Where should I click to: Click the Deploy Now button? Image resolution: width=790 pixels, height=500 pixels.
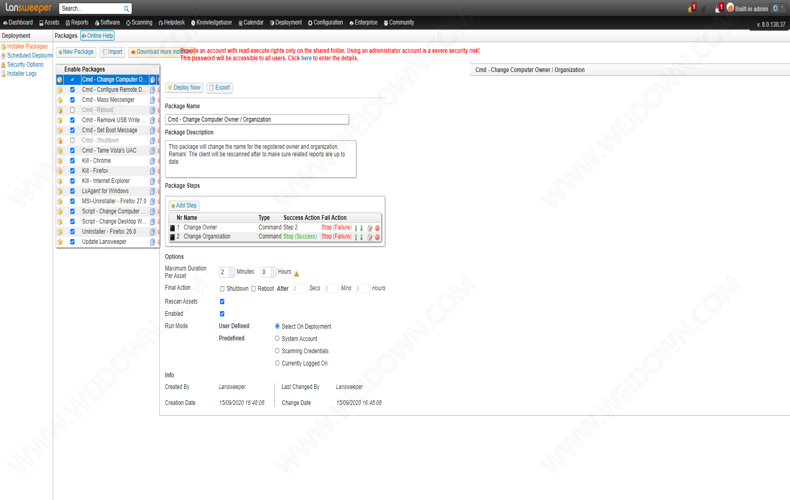point(184,88)
